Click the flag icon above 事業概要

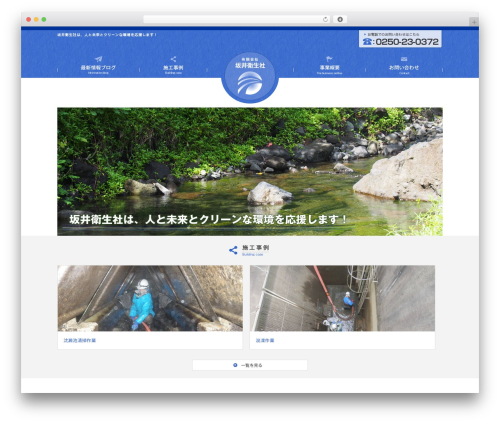[329, 59]
